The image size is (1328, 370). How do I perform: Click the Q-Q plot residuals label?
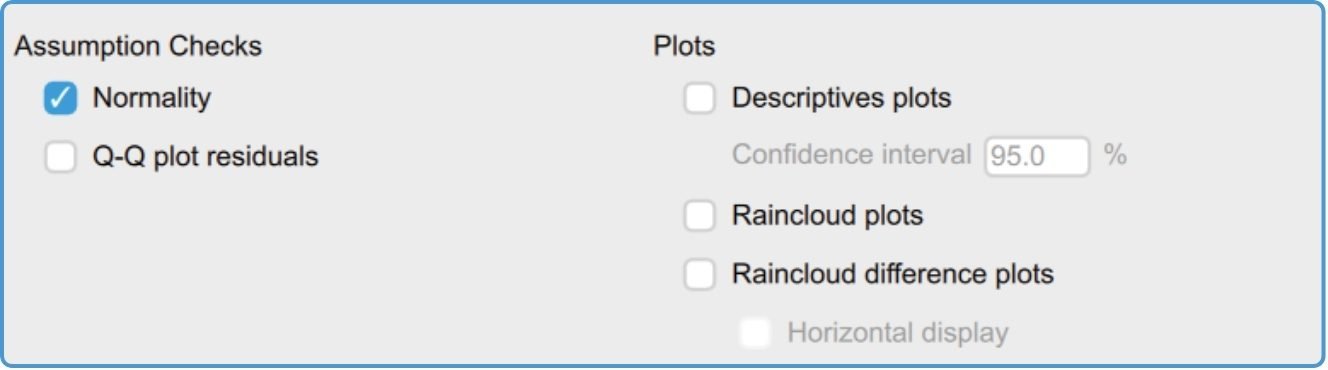pyautogui.click(x=206, y=157)
